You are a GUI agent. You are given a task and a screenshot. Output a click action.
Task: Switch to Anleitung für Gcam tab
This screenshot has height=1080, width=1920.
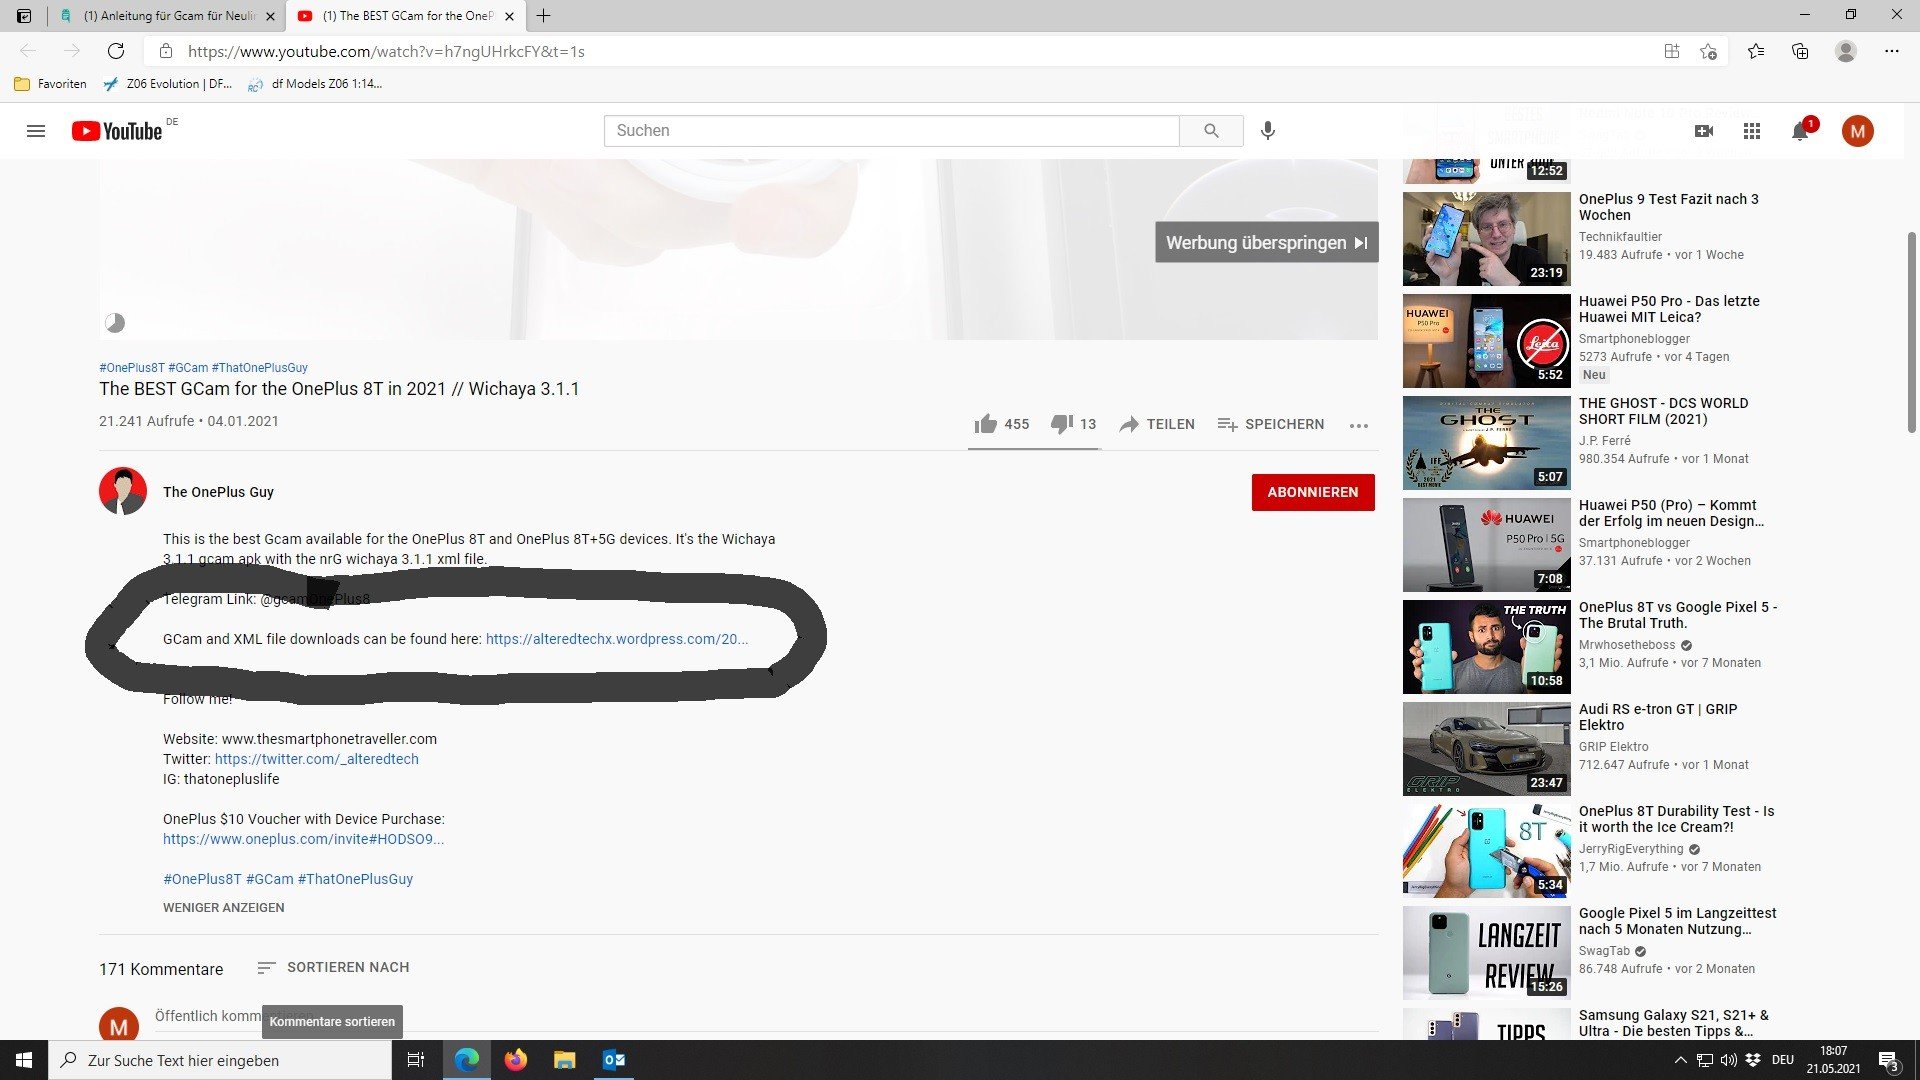[x=167, y=16]
